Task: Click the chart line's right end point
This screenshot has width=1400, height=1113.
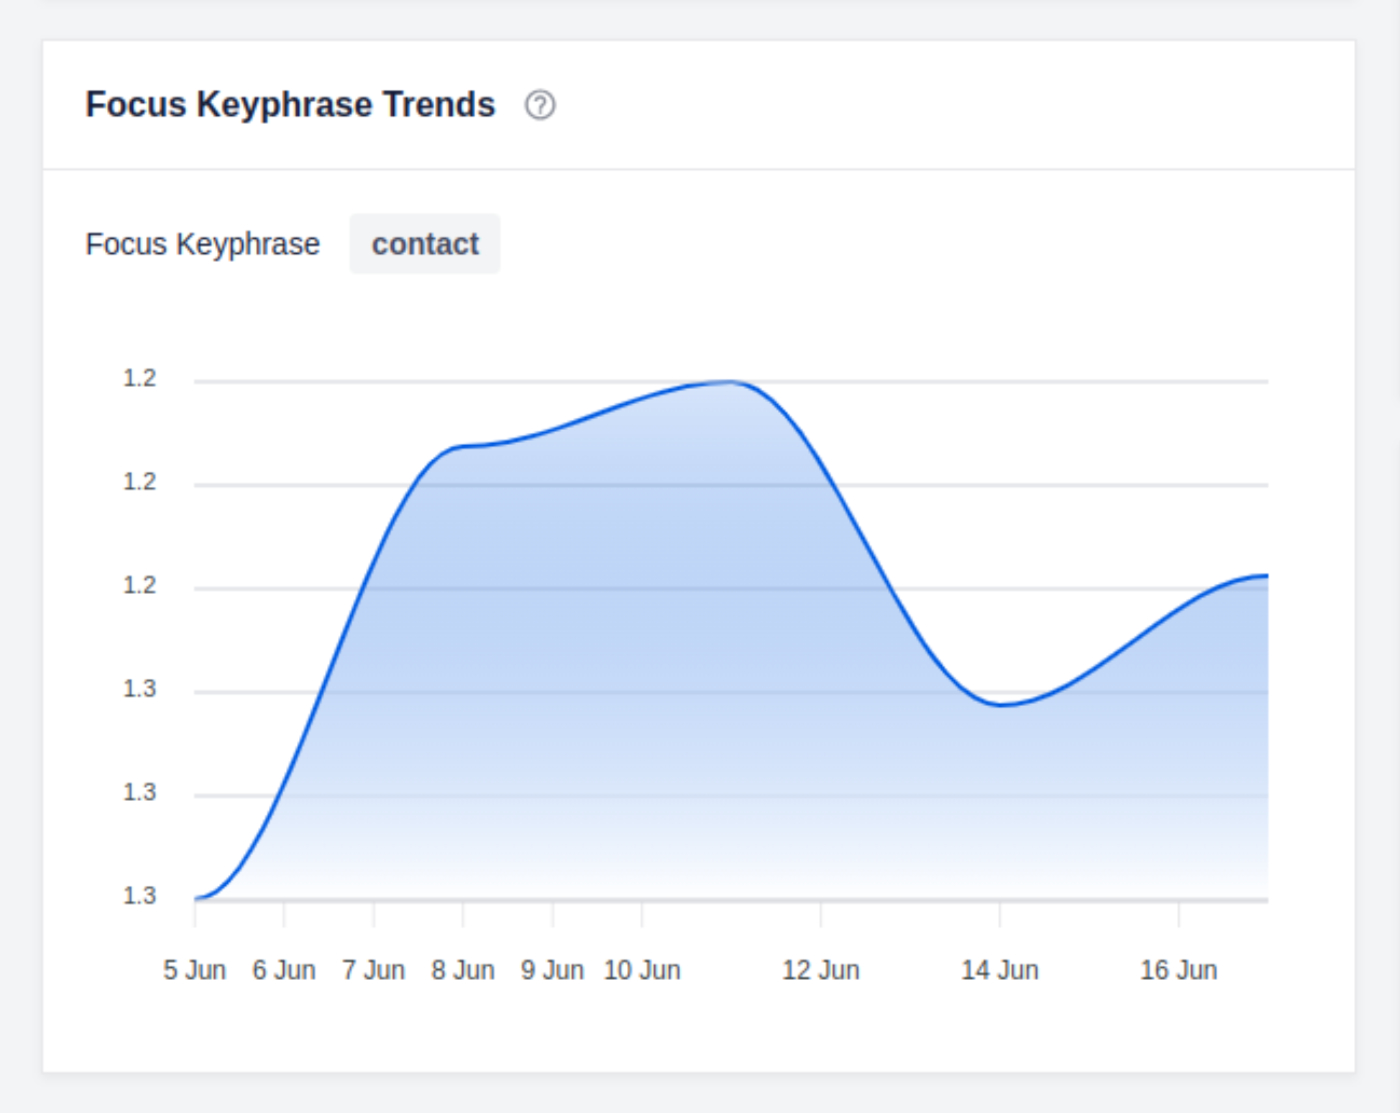Action: pos(1266,576)
